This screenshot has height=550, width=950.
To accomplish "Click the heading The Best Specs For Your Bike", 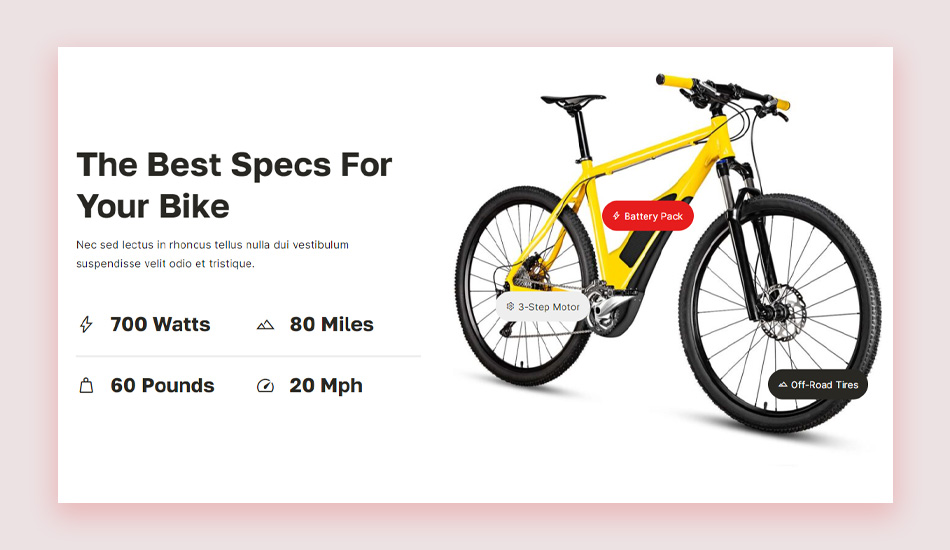I will pos(234,185).
